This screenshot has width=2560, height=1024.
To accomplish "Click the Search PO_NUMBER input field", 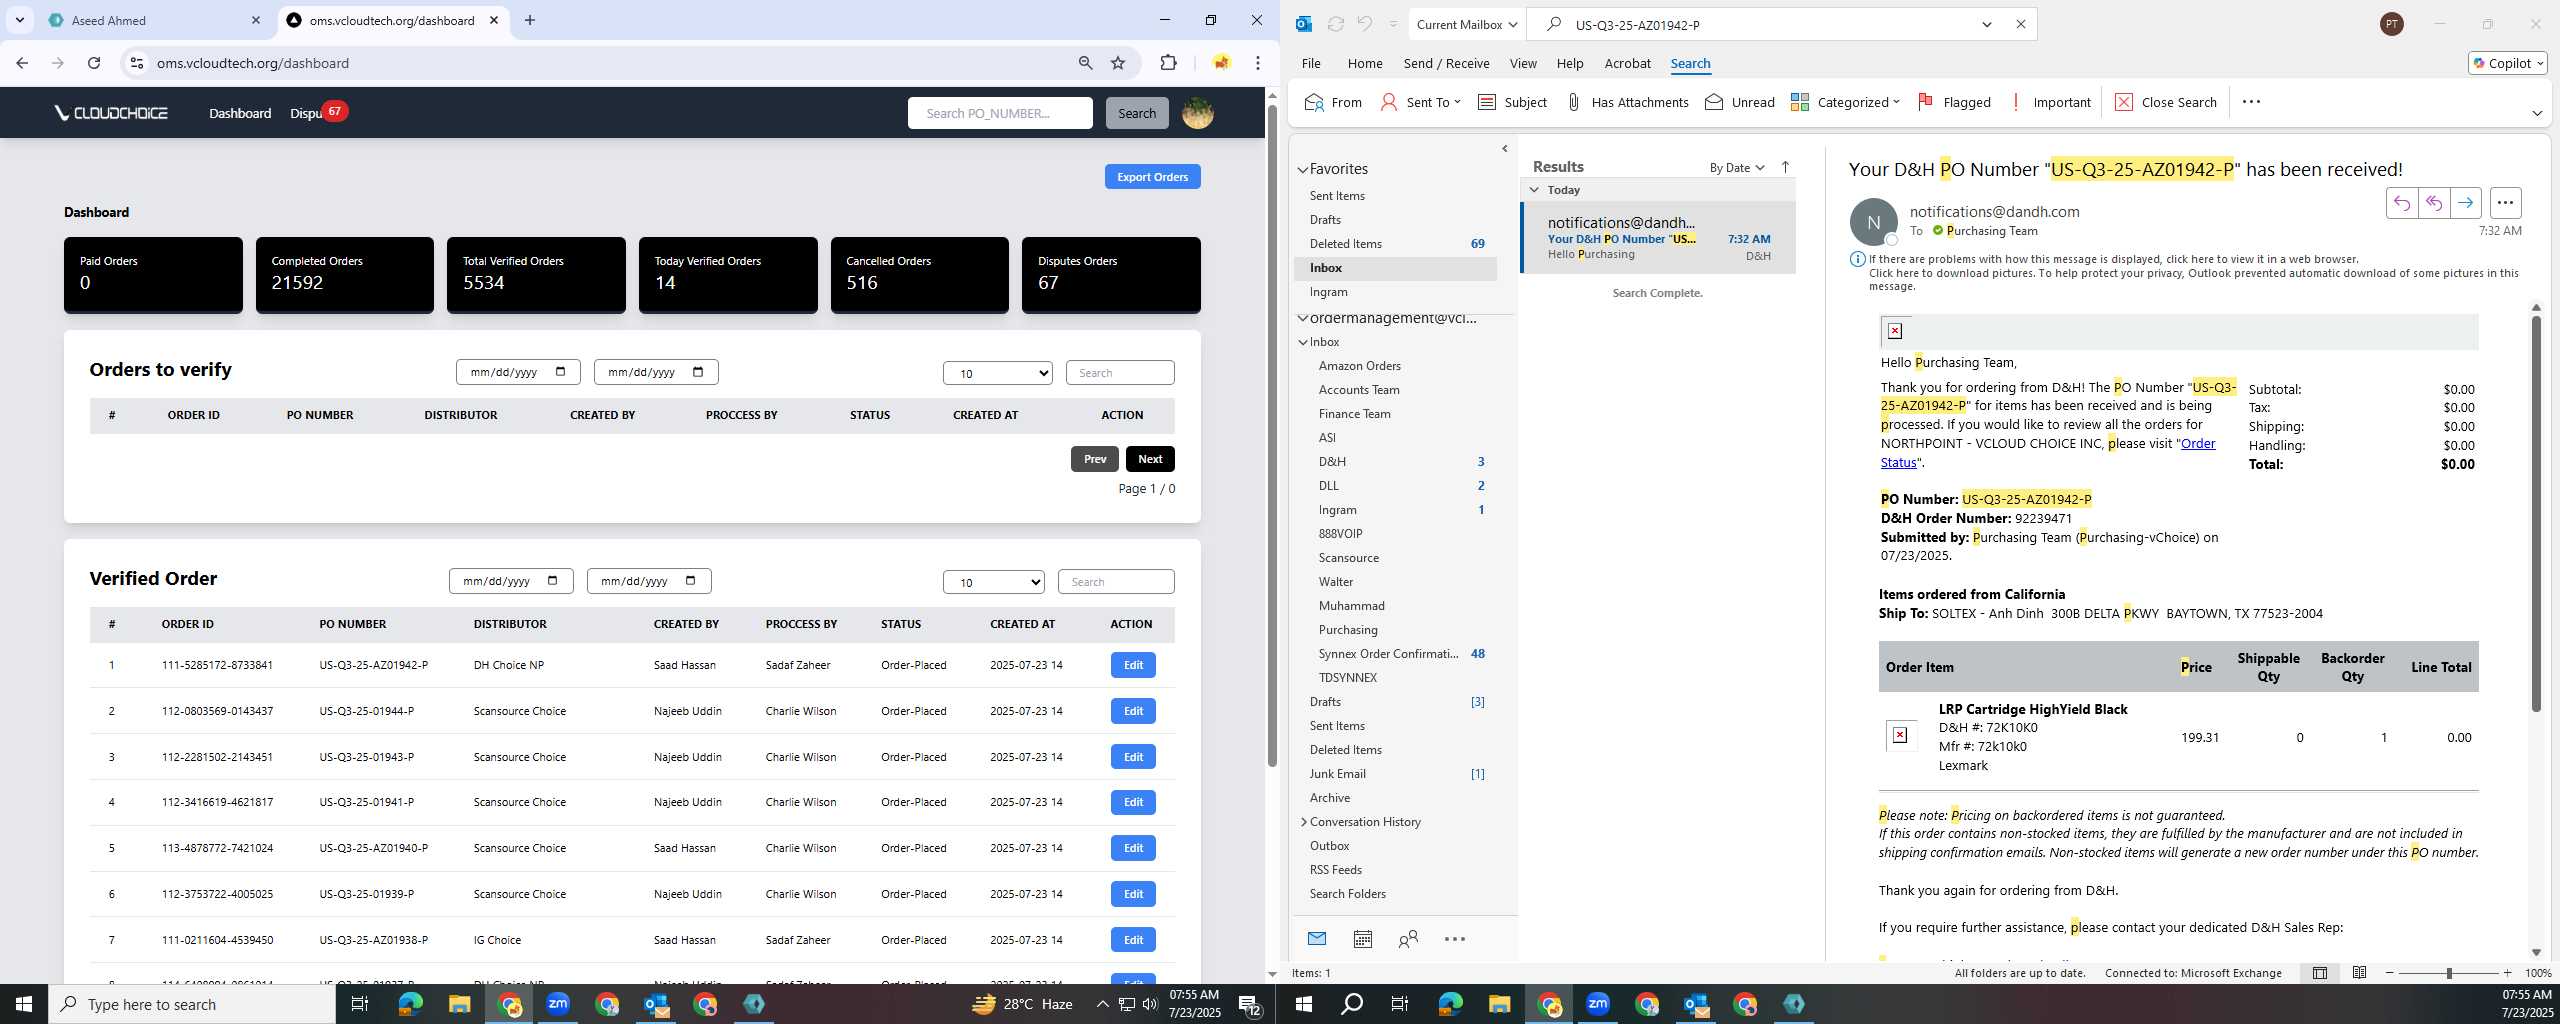I will coord(1000,113).
